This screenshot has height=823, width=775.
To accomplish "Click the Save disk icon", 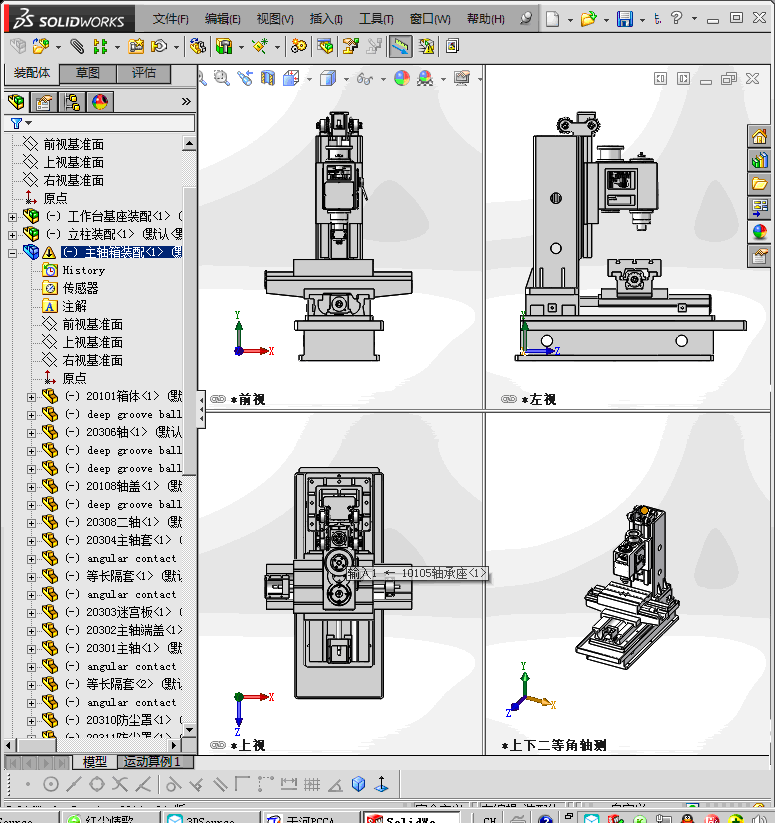I will click(624, 19).
